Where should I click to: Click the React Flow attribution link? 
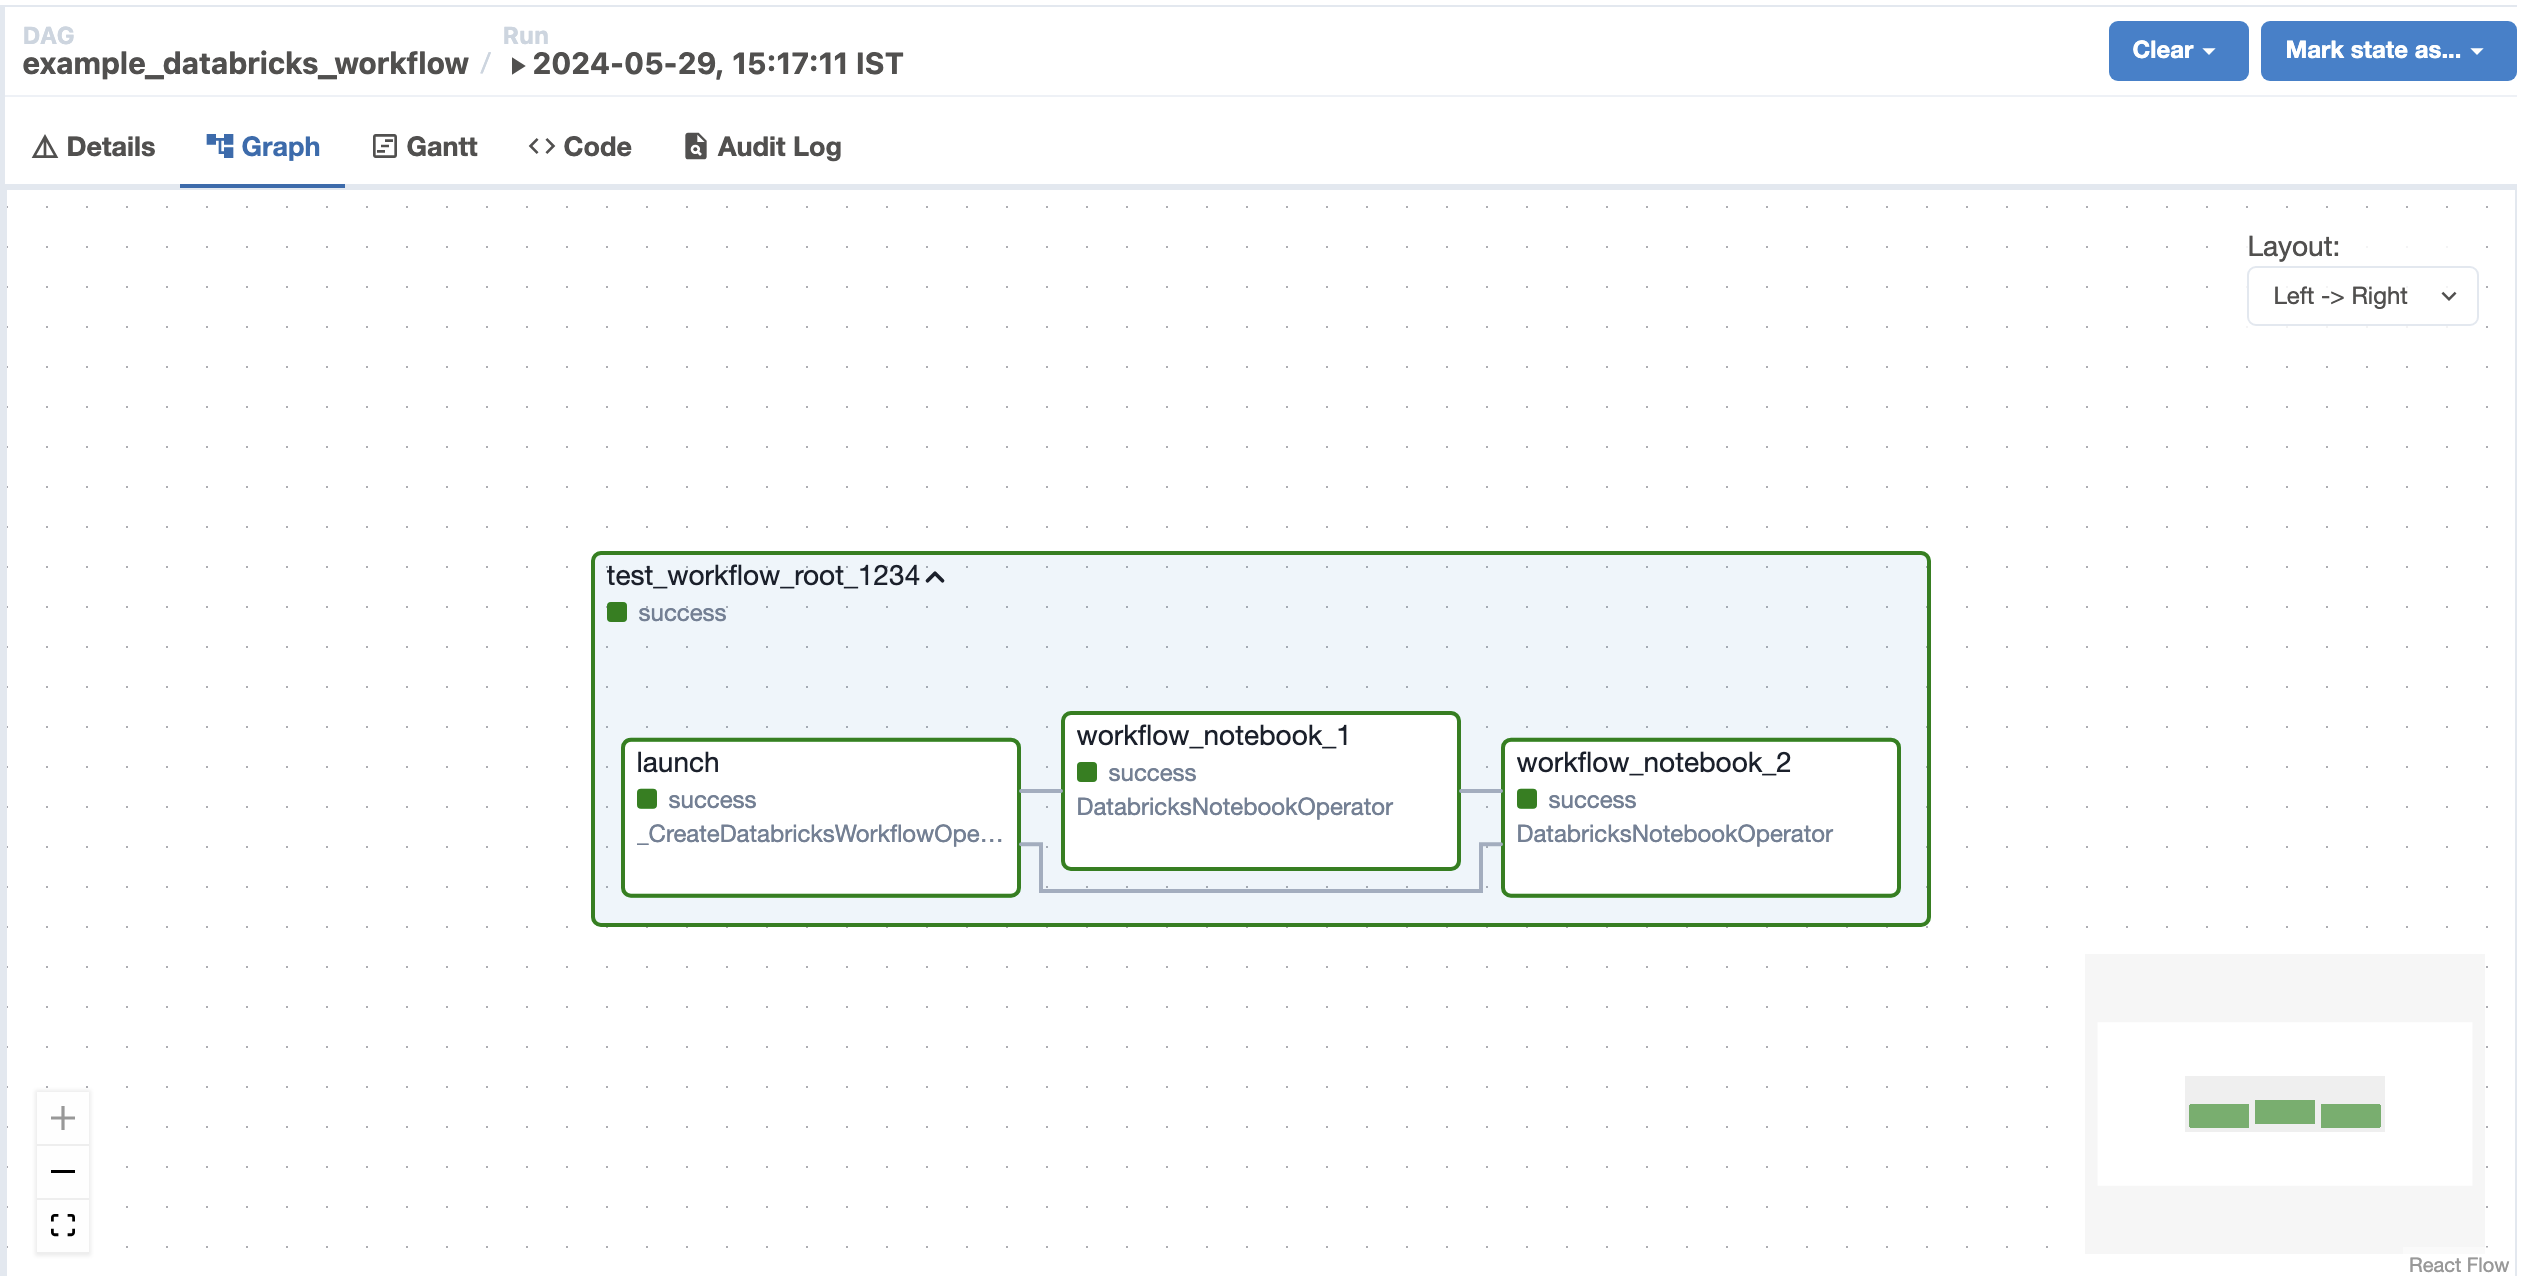(x=2458, y=1264)
